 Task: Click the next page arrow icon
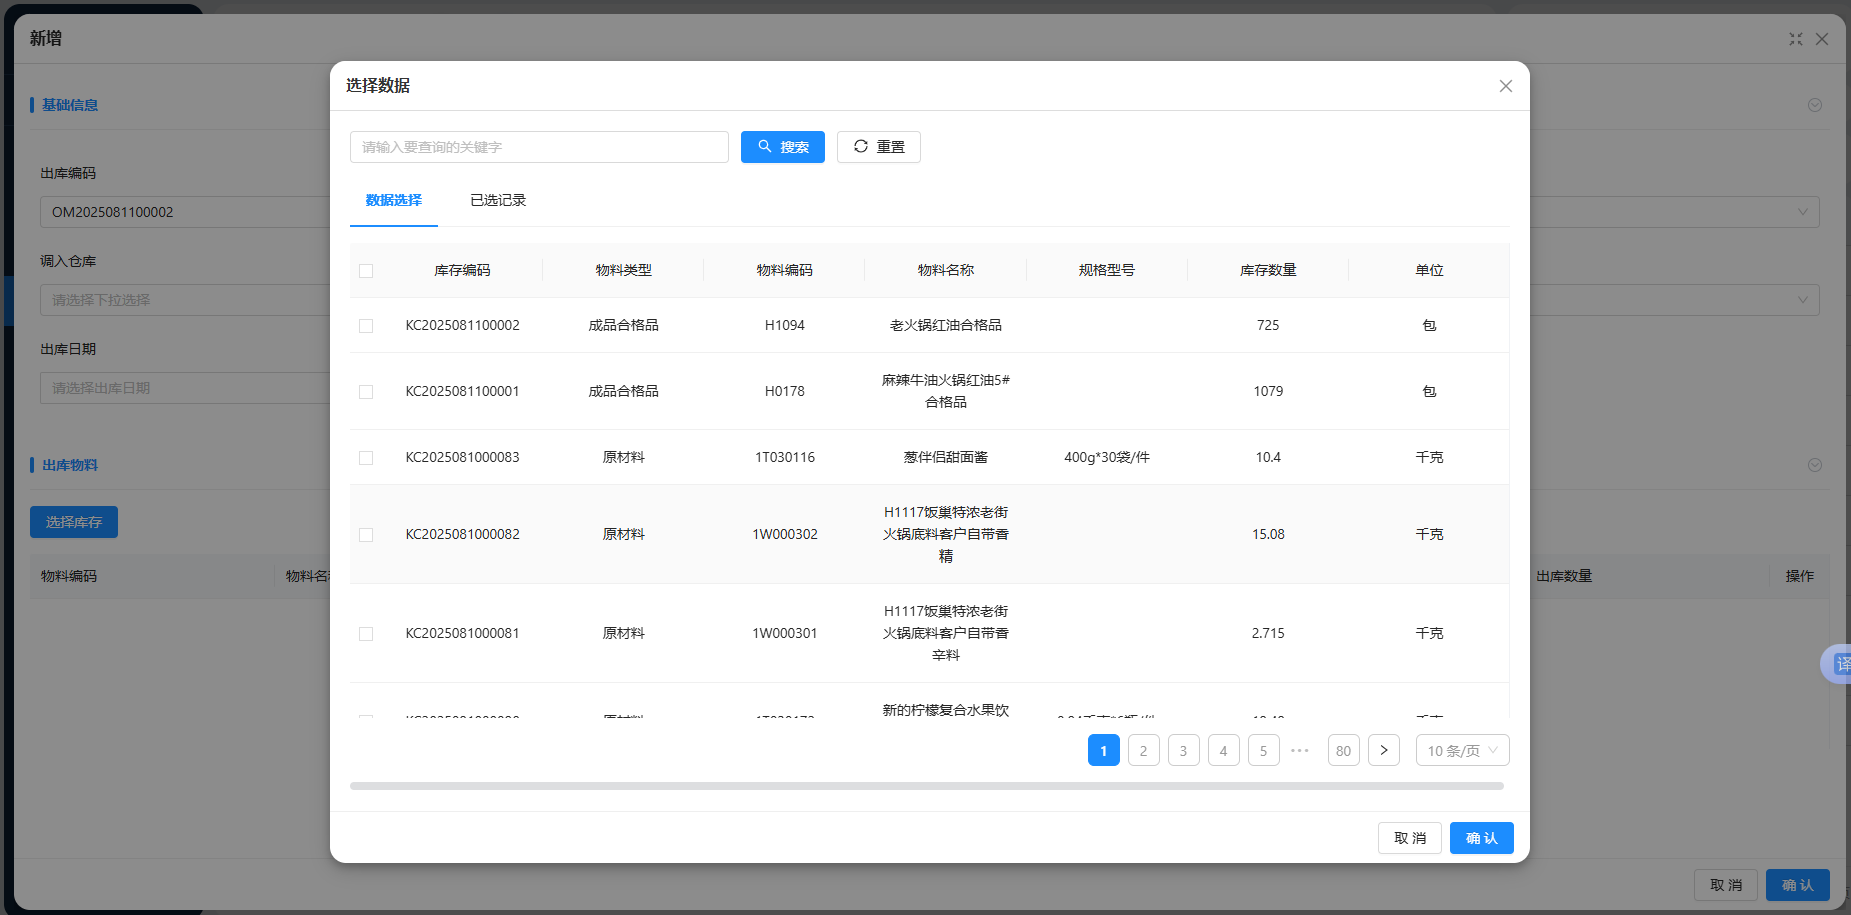pyautogui.click(x=1384, y=750)
